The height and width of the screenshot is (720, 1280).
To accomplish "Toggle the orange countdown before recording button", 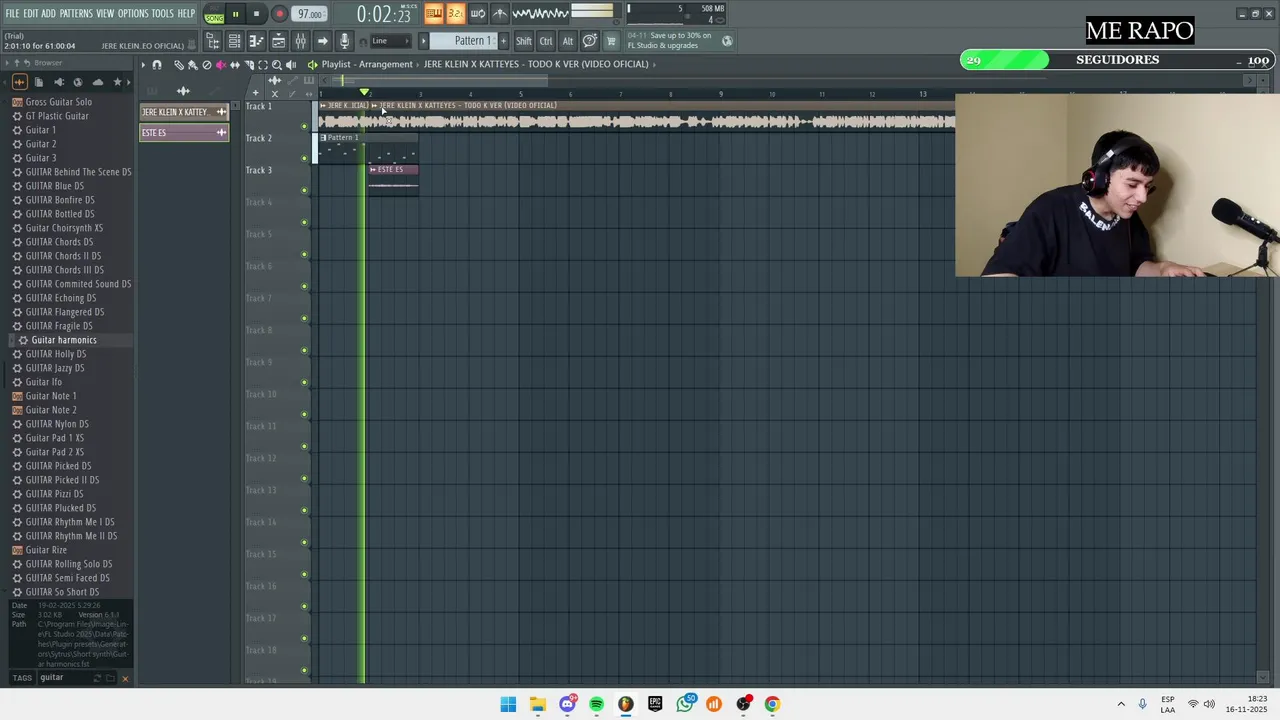I will (x=456, y=14).
